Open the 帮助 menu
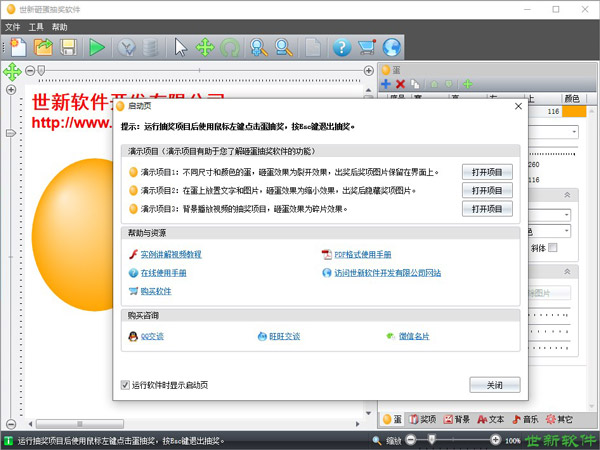The image size is (600, 450). pos(59,27)
